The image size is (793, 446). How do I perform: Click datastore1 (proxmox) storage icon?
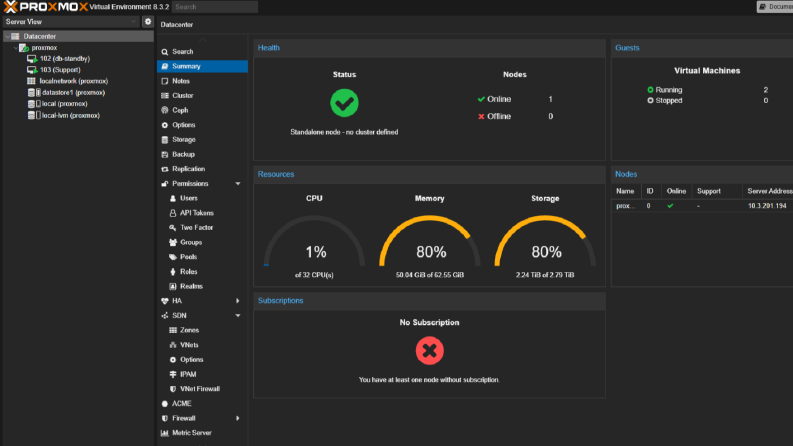point(34,93)
